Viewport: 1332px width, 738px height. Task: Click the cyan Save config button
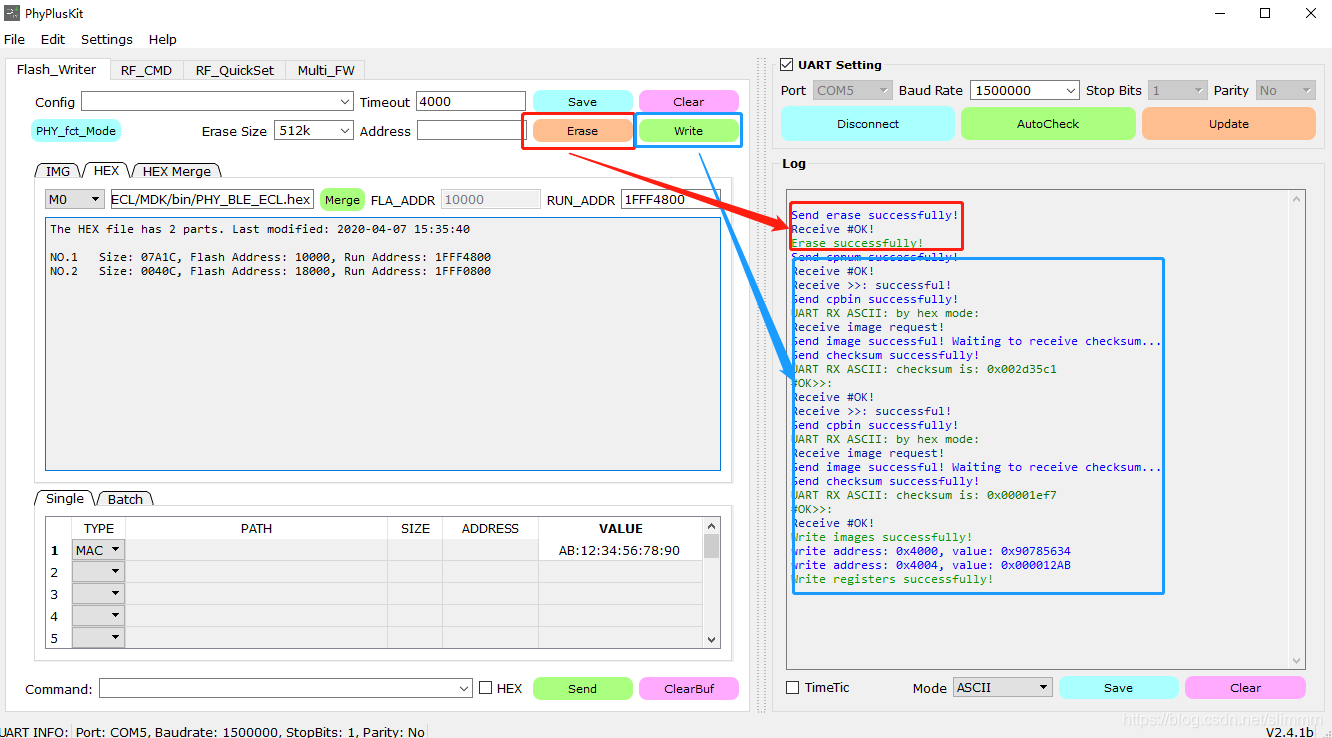(582, 102)
